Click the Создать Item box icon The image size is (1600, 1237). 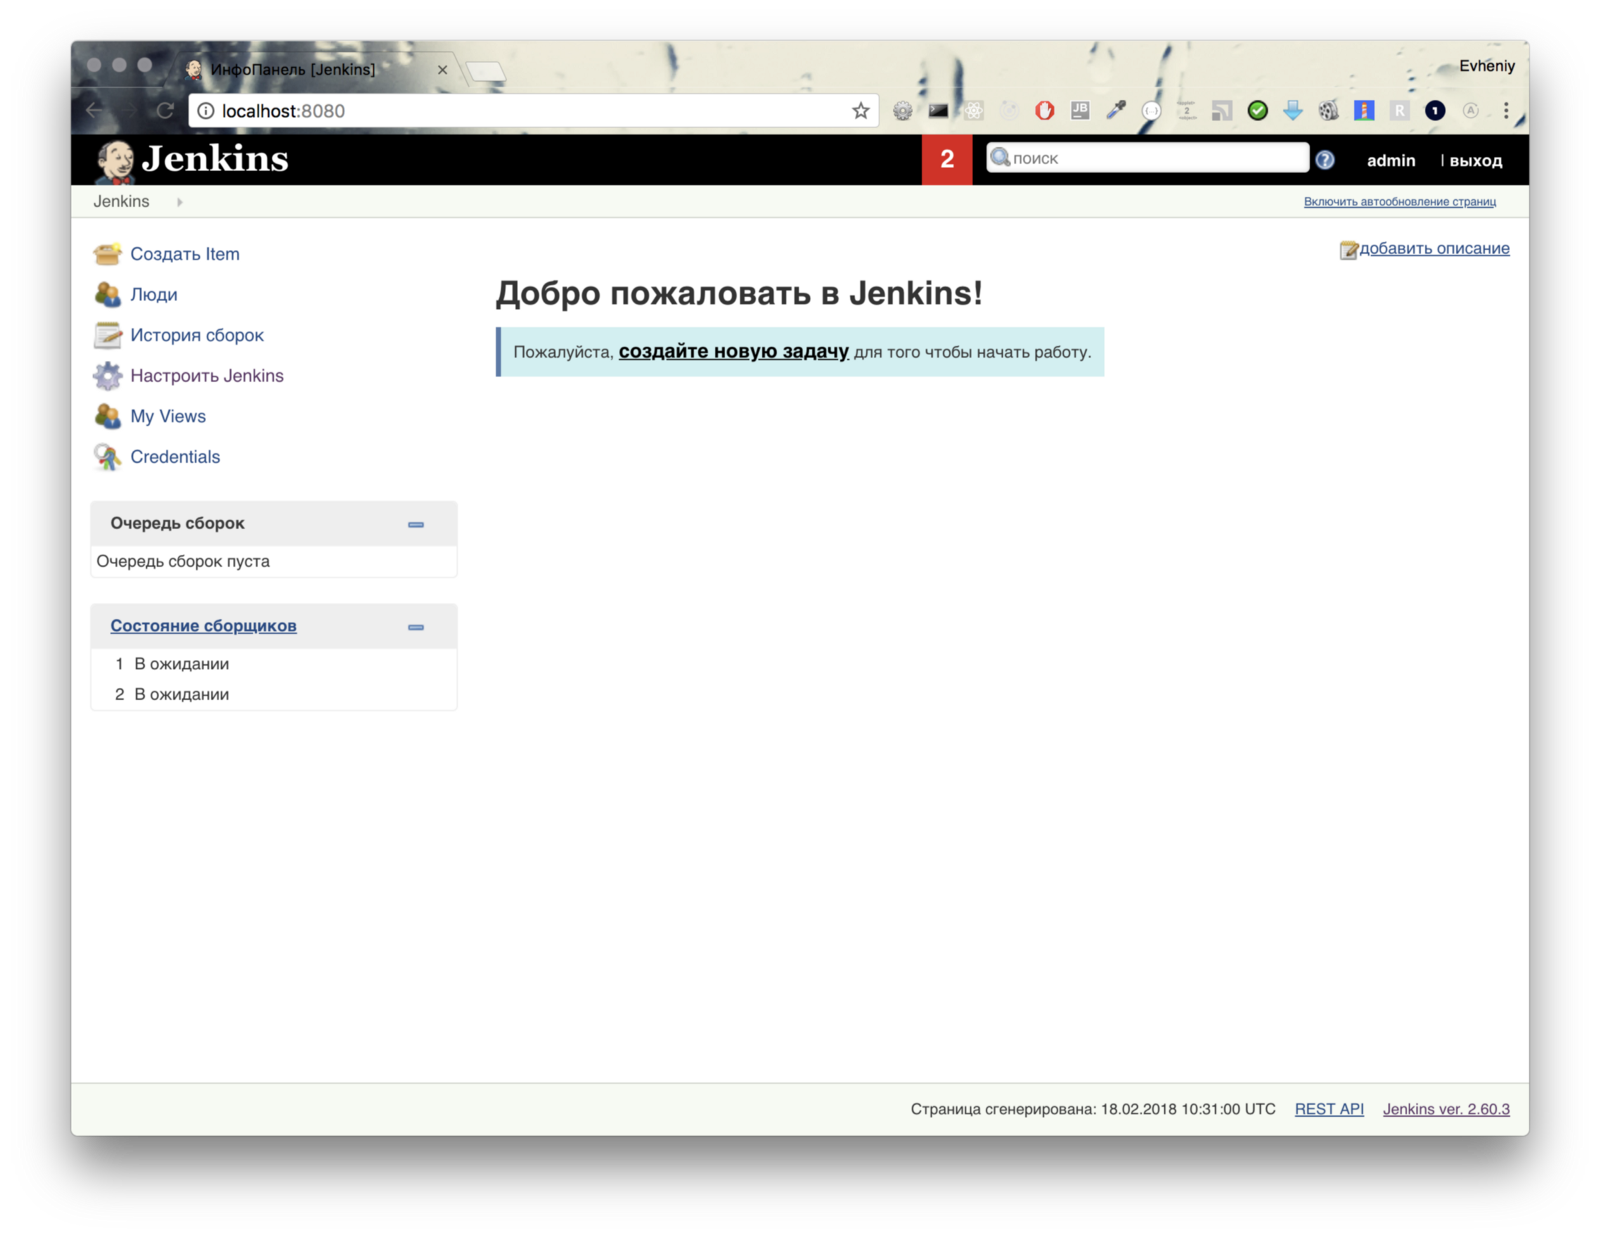(x=107, y=254)
